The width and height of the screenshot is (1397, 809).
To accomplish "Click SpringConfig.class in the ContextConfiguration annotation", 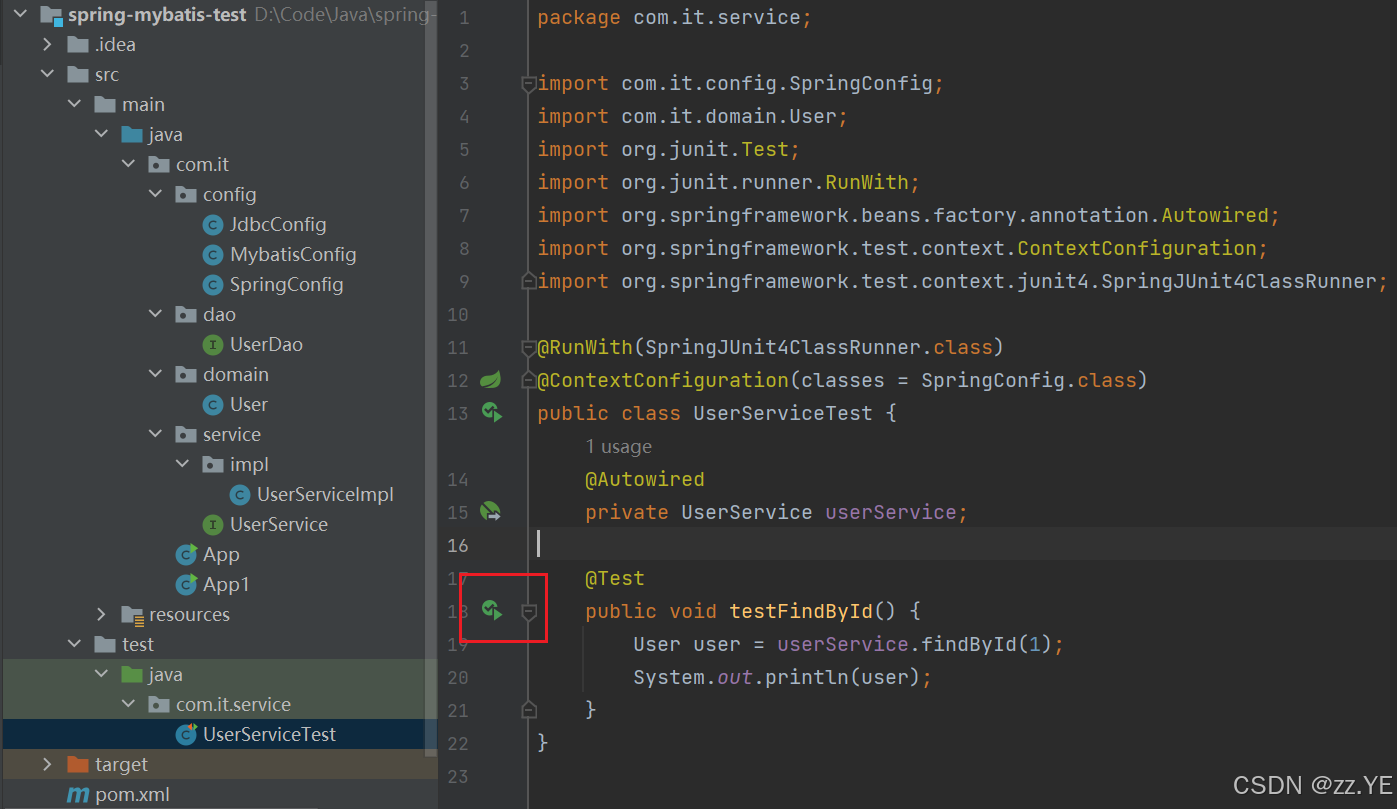I will tap(1029, 381).
